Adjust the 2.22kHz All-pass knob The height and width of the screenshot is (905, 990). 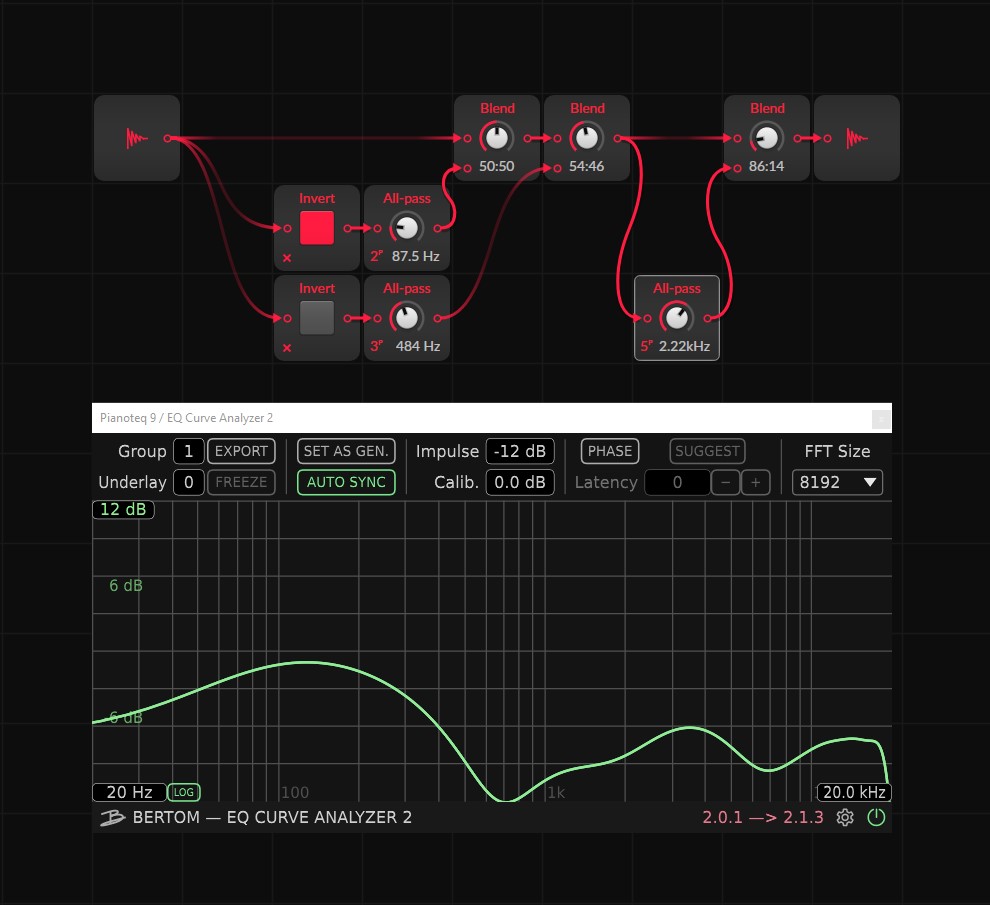tap(677, 318)
